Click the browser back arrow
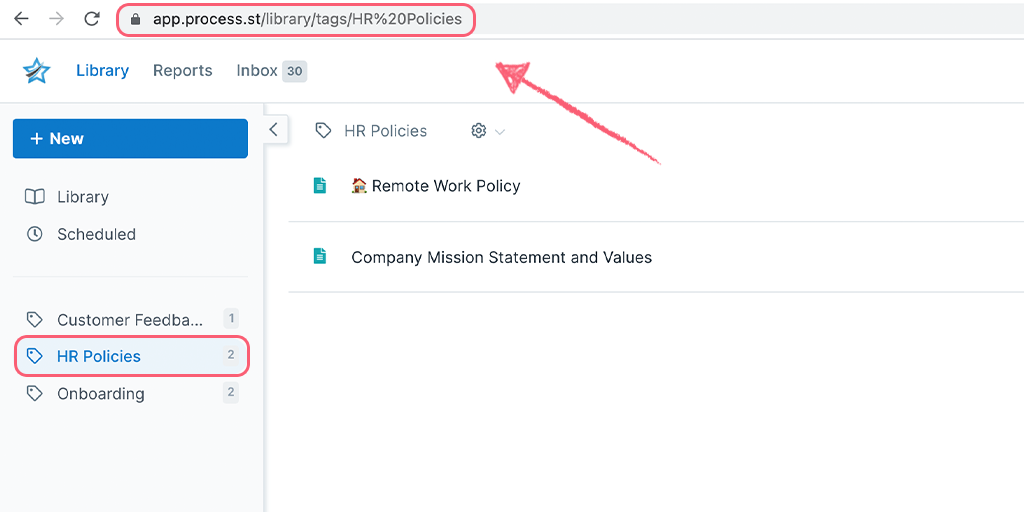 pyautogui.click(x=22, y=19)
